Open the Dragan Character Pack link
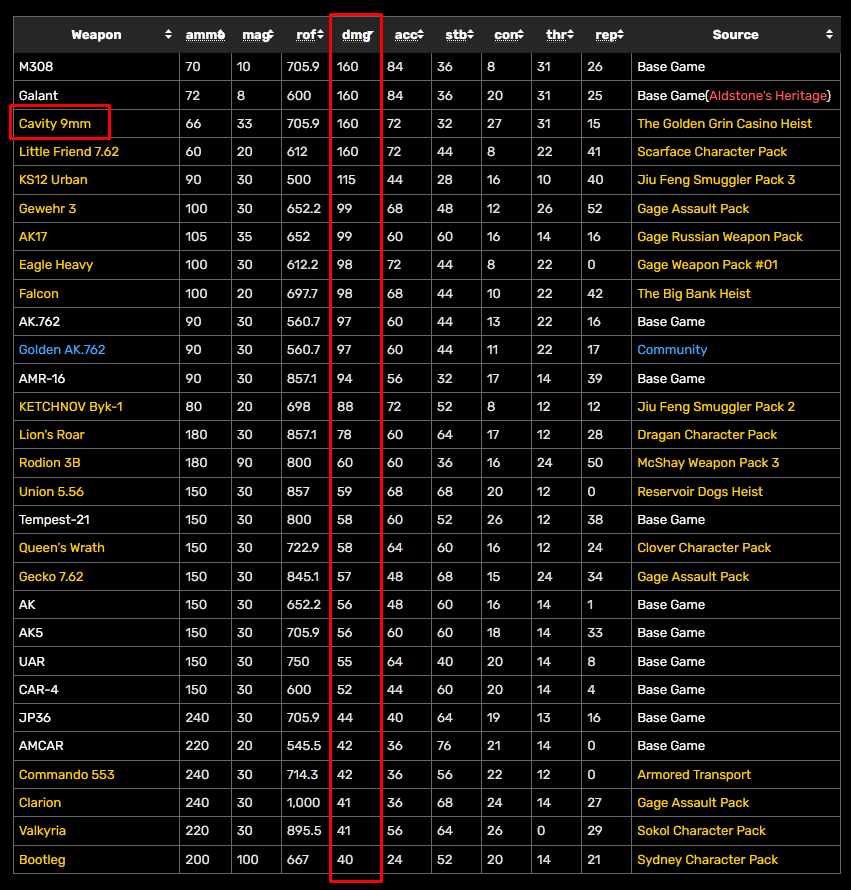851x890 pixels. pyautogui.click(x=707, y=435)
